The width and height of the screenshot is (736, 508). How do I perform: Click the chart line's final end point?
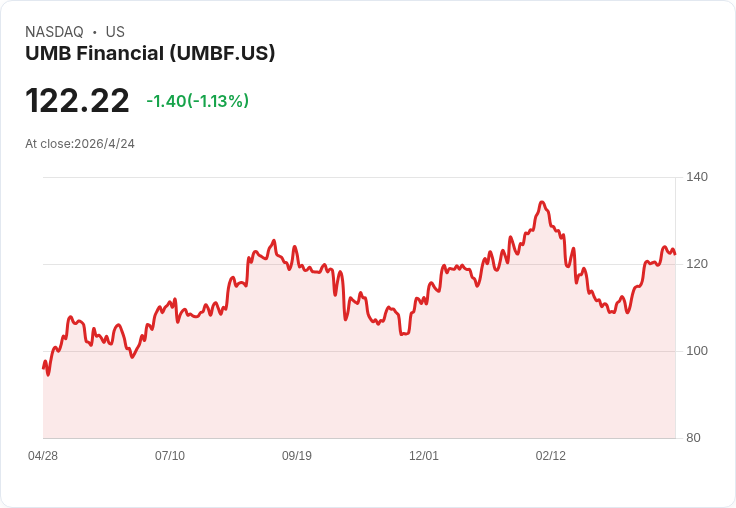(675, 254)
